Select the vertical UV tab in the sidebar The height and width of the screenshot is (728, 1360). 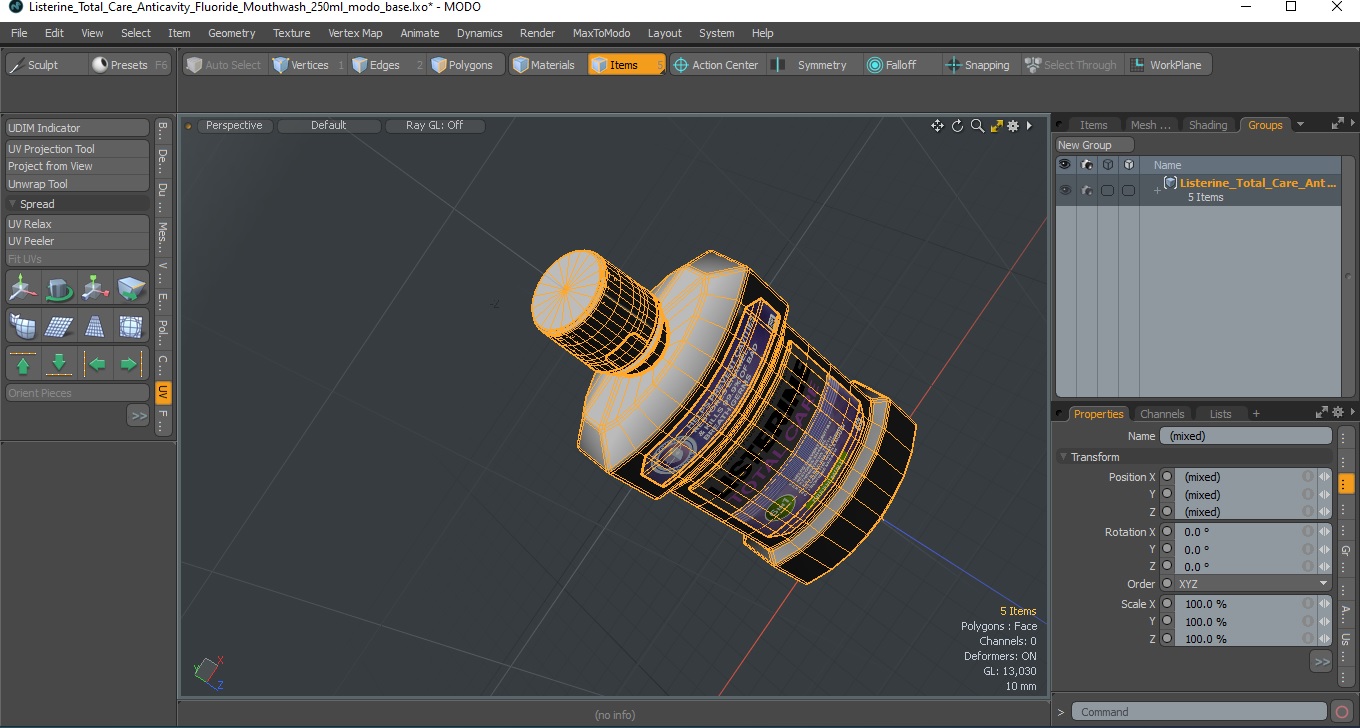[x=163, y=393]
